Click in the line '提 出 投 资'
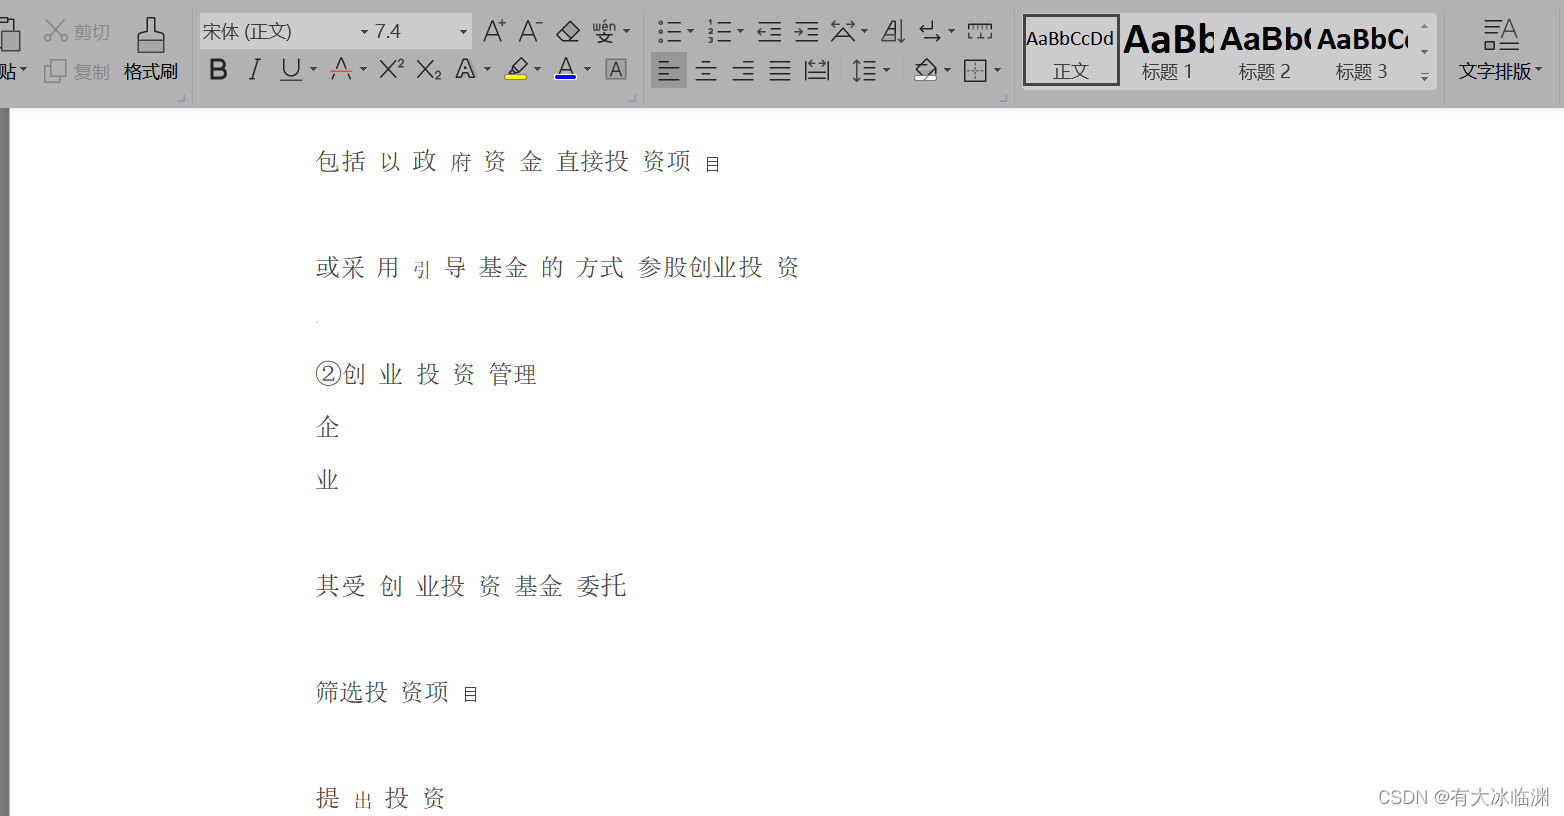This screenshot has height=816, width=1564. click(x=380, y=798)
